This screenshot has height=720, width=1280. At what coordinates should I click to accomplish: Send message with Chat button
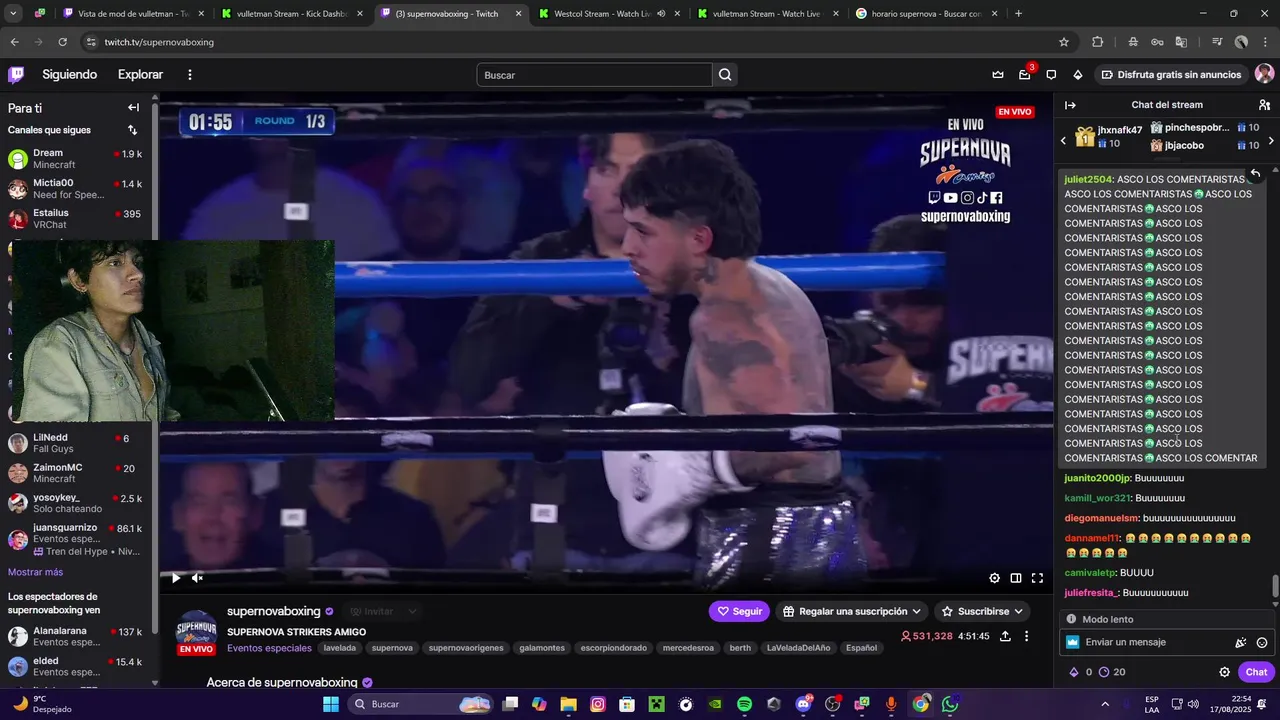[x=1256, y=672]
